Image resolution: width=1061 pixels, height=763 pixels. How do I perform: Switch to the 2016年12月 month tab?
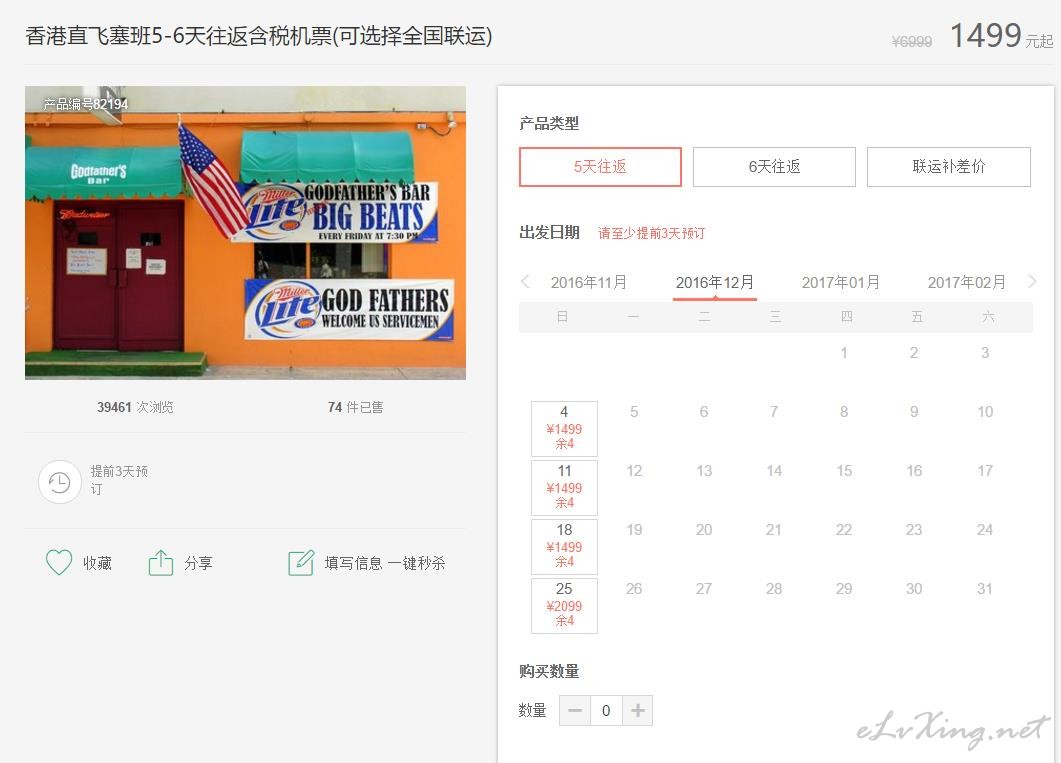click(x=715, y=282)
